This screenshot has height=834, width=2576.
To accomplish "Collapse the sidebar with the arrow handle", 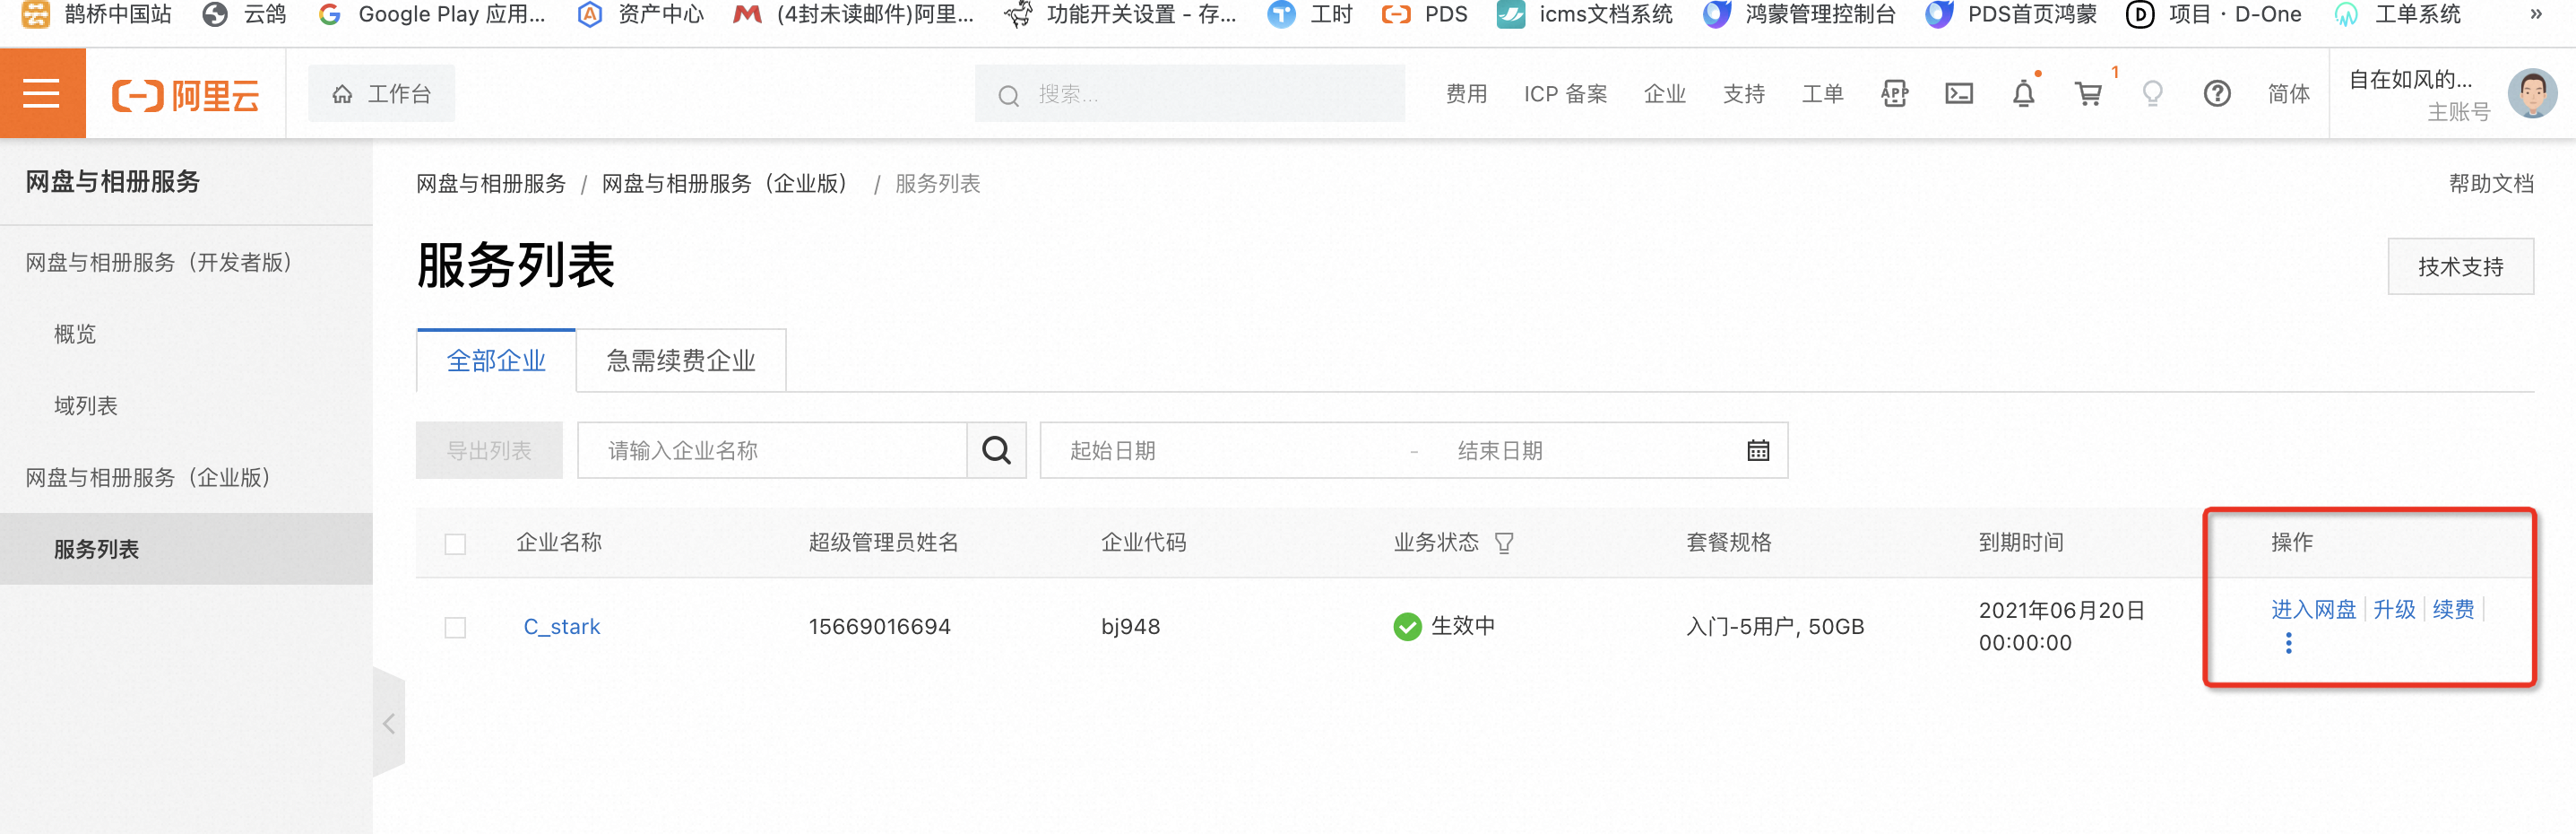I will (x=389, y=723).
